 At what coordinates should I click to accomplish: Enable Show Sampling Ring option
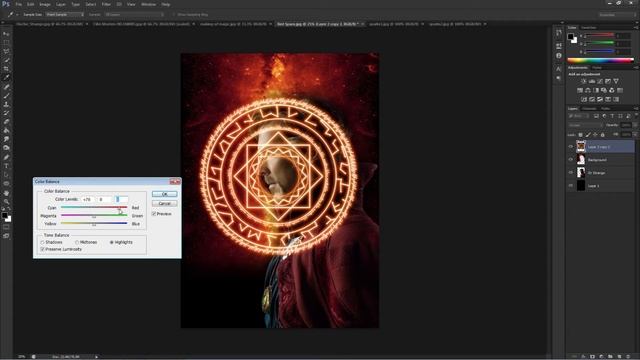[173, 15]
